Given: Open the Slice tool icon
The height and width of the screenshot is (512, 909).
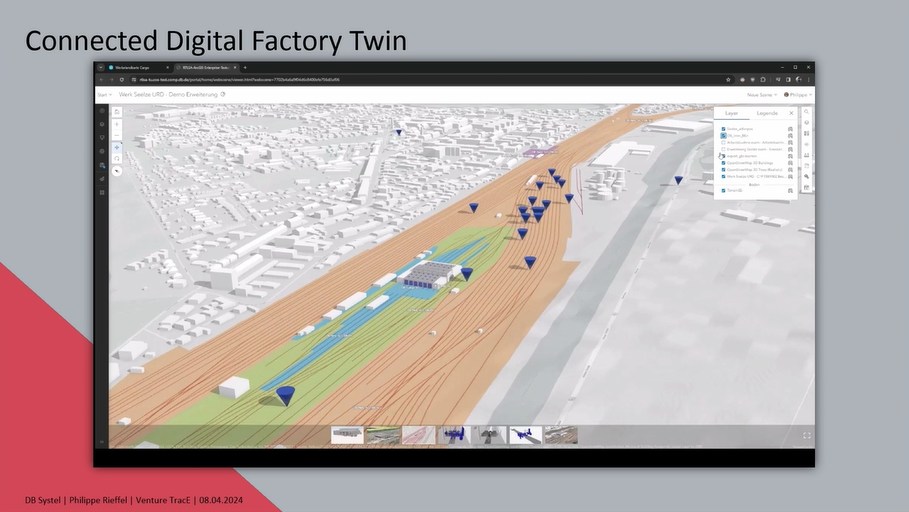Looking at the screenshot, I should click(x=806, y=166).
